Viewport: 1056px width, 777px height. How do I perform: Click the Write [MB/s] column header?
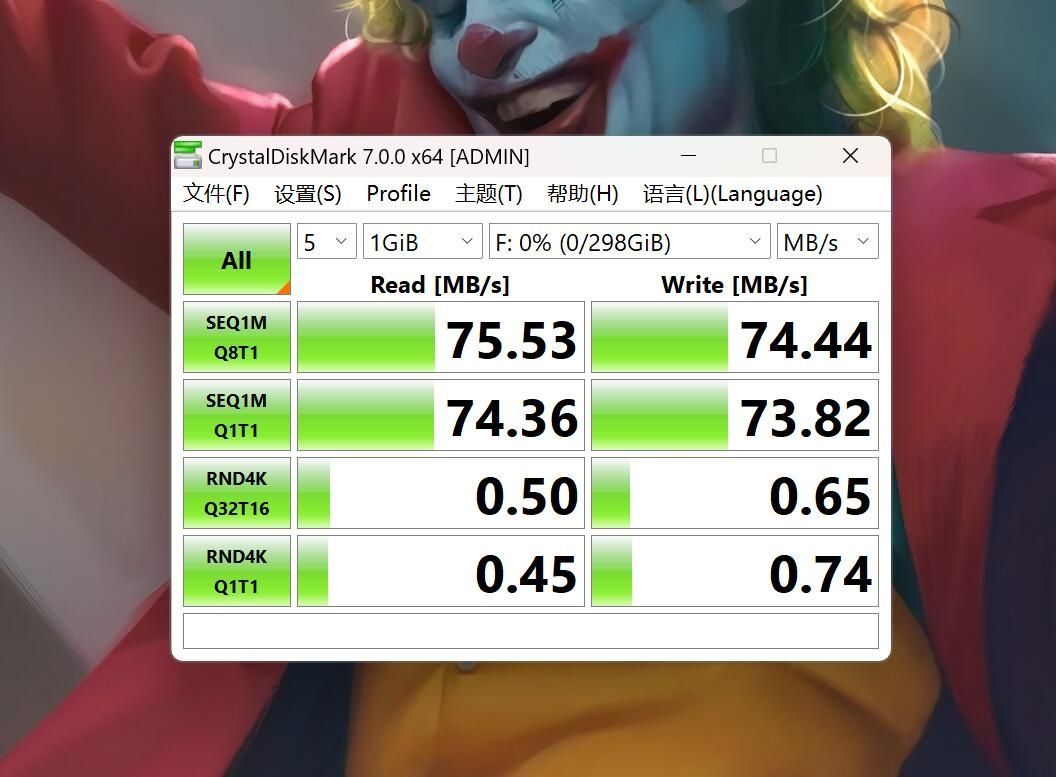(734, 285)
